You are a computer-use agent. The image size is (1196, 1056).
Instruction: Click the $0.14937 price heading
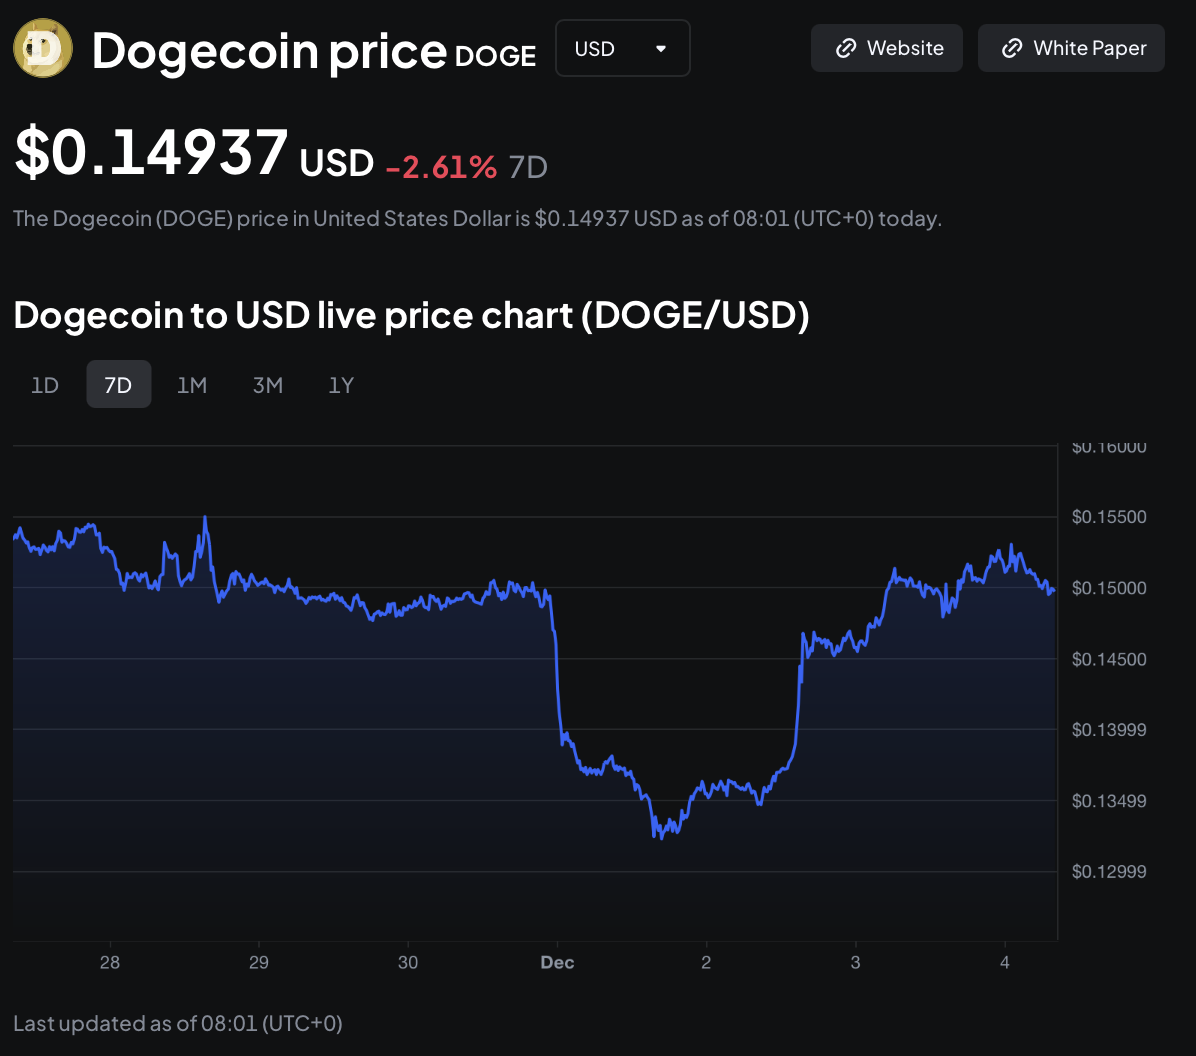pyautogui.click(x=151, y=153)
